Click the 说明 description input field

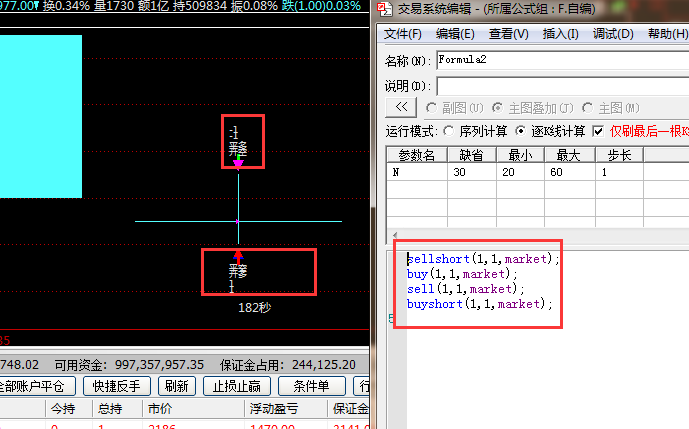[x=560, y=85]
